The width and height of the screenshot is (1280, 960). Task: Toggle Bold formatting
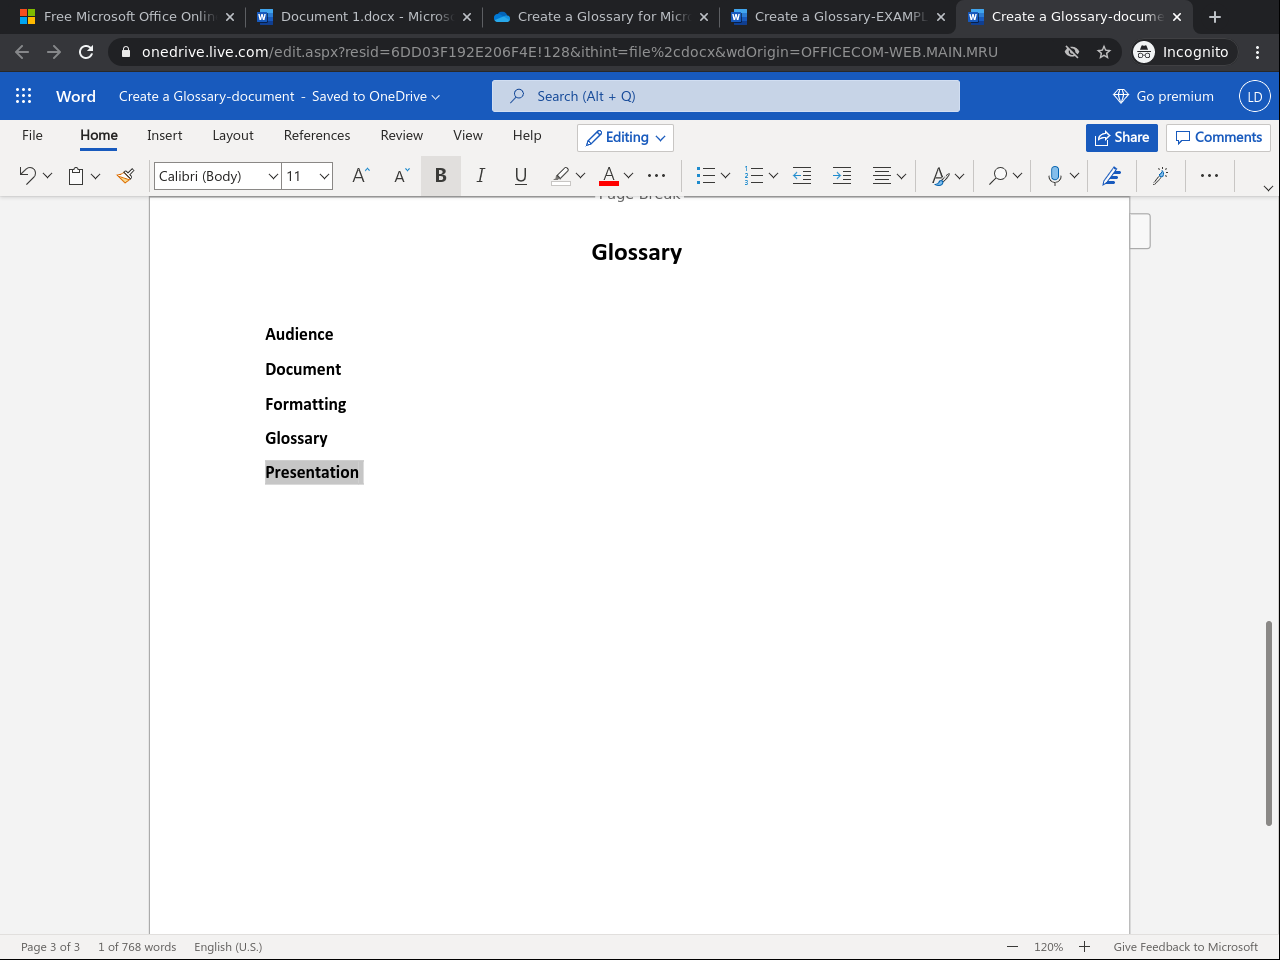(440, 176)
